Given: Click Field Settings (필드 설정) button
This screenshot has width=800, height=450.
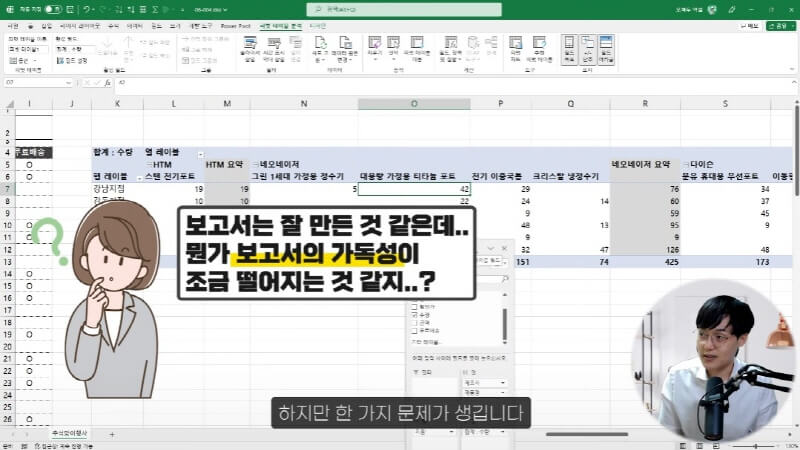Looking at the screenshot, I should pos(72,60).
